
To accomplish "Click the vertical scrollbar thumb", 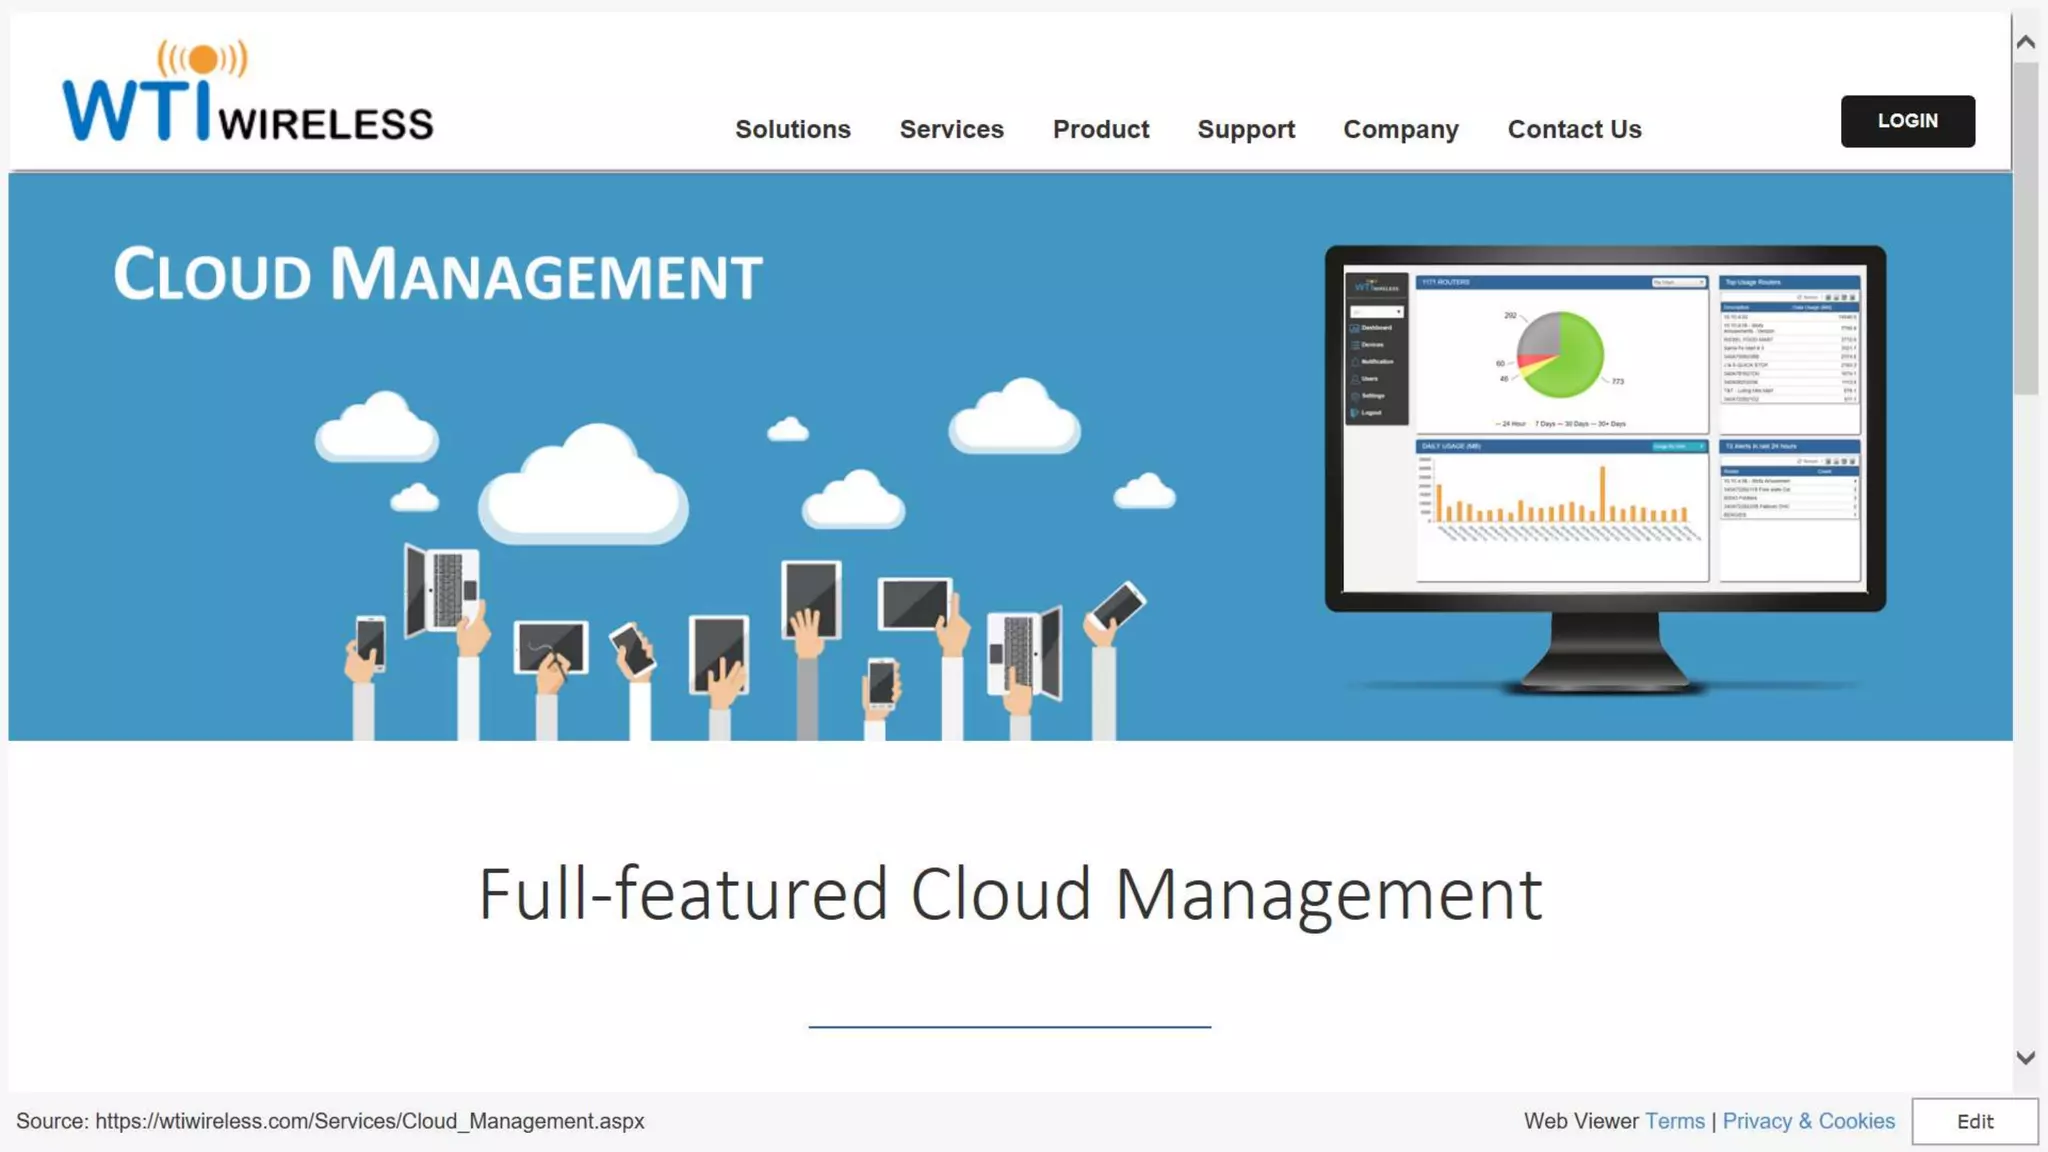I will (x=2026, y=230).
